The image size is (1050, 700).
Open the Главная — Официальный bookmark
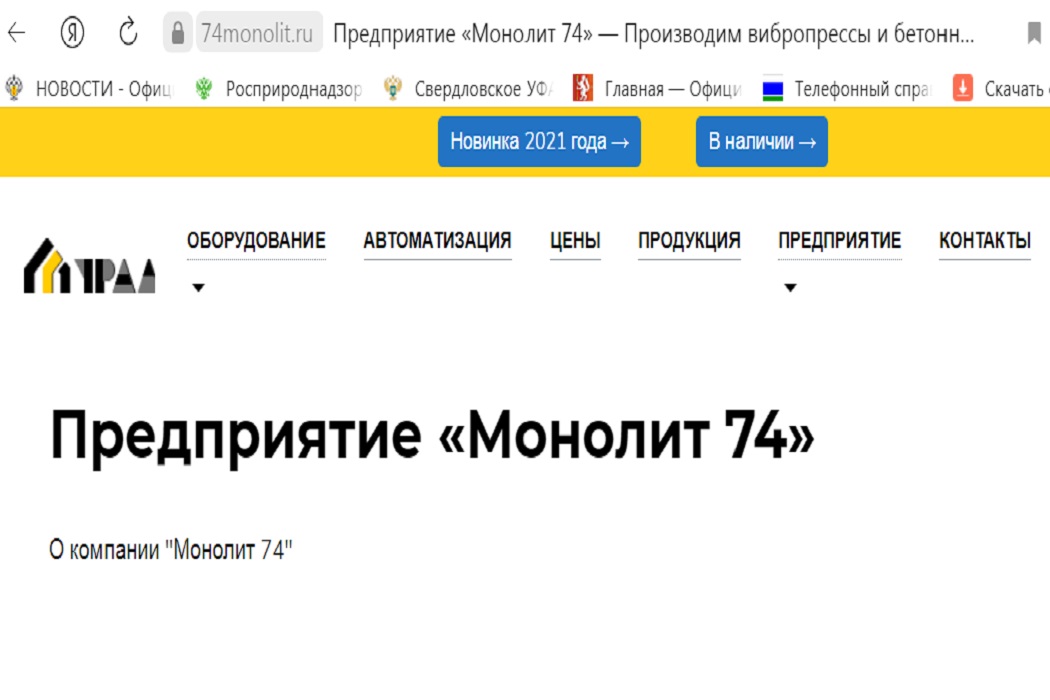coord(658,89)
